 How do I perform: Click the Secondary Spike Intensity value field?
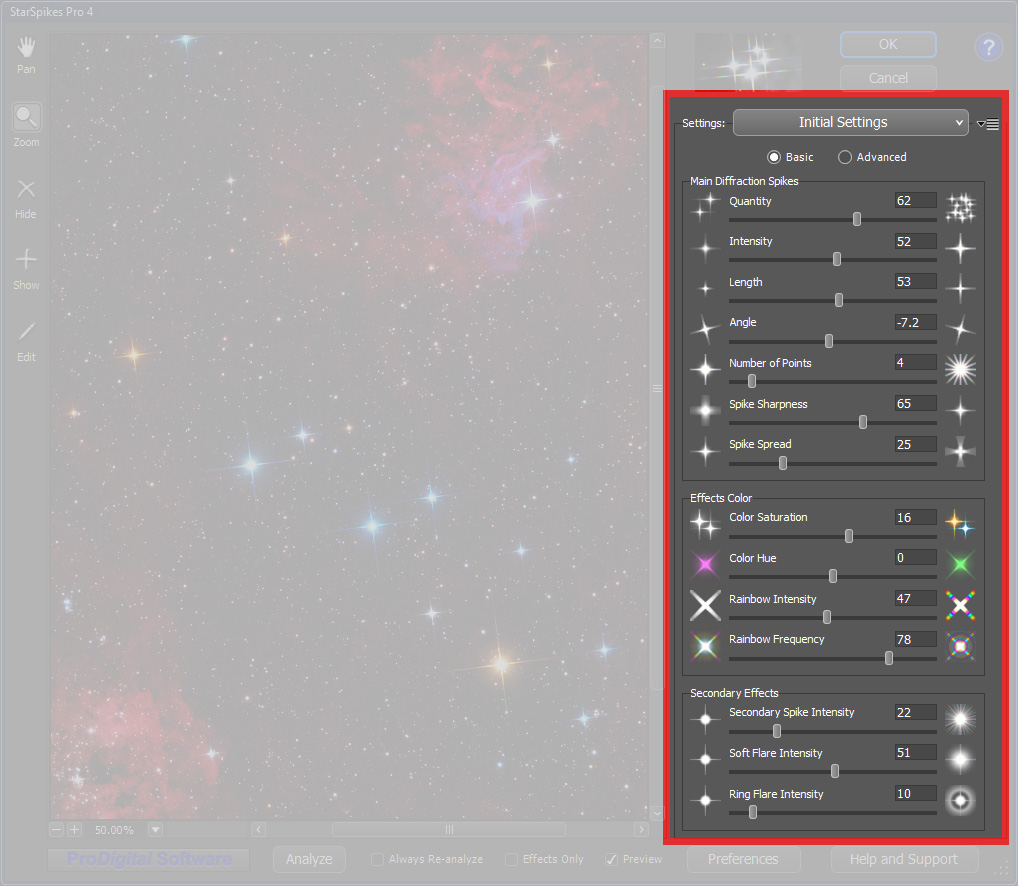(x=915, y=712)
